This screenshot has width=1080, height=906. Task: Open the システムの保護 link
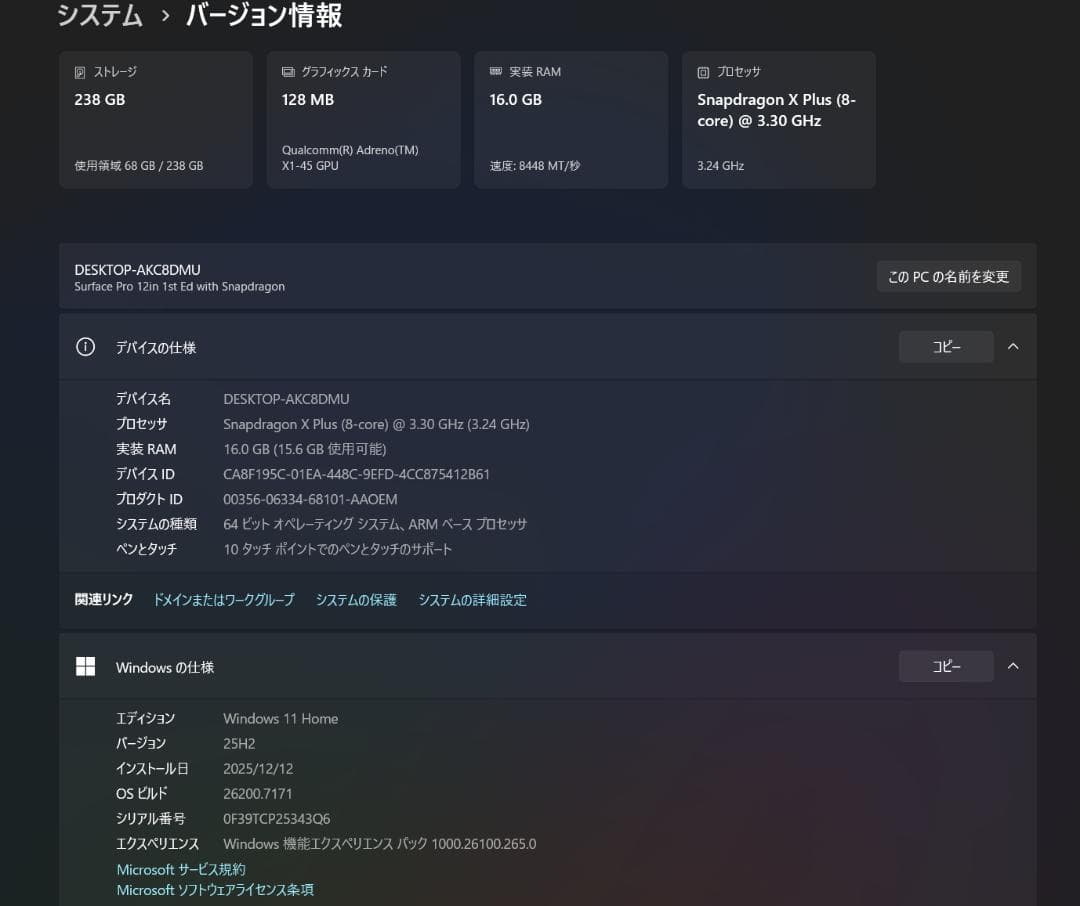[x=355, y=599]
